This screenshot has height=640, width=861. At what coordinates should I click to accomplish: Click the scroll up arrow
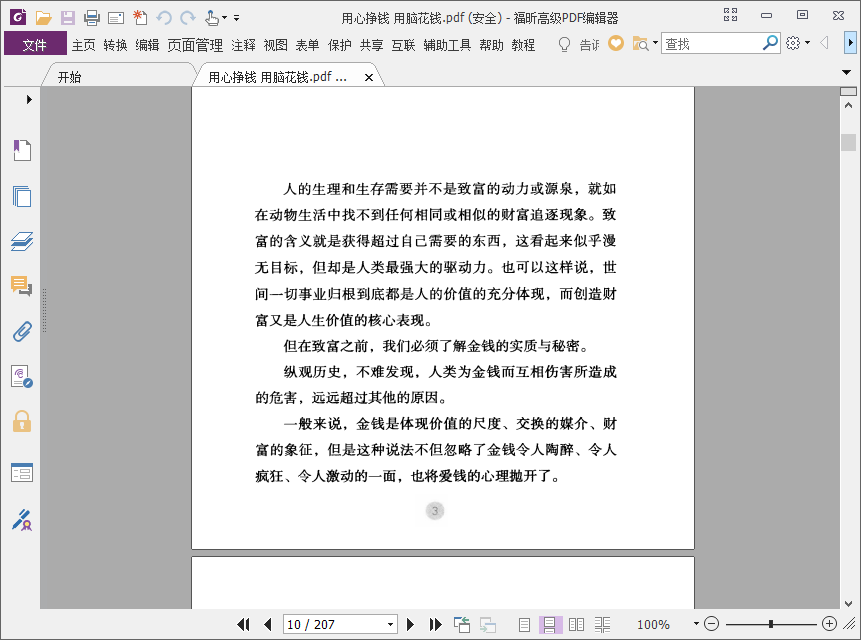tap(848, 105)
